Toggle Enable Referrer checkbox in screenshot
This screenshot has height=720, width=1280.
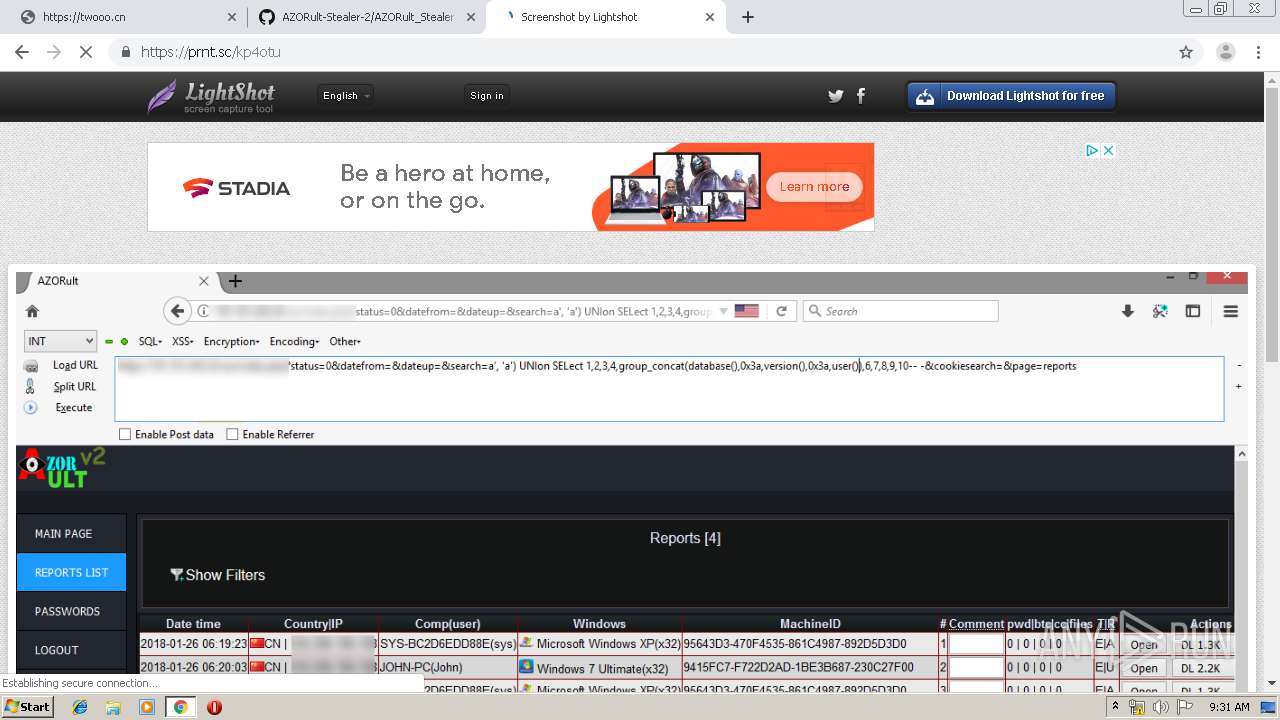232,434
